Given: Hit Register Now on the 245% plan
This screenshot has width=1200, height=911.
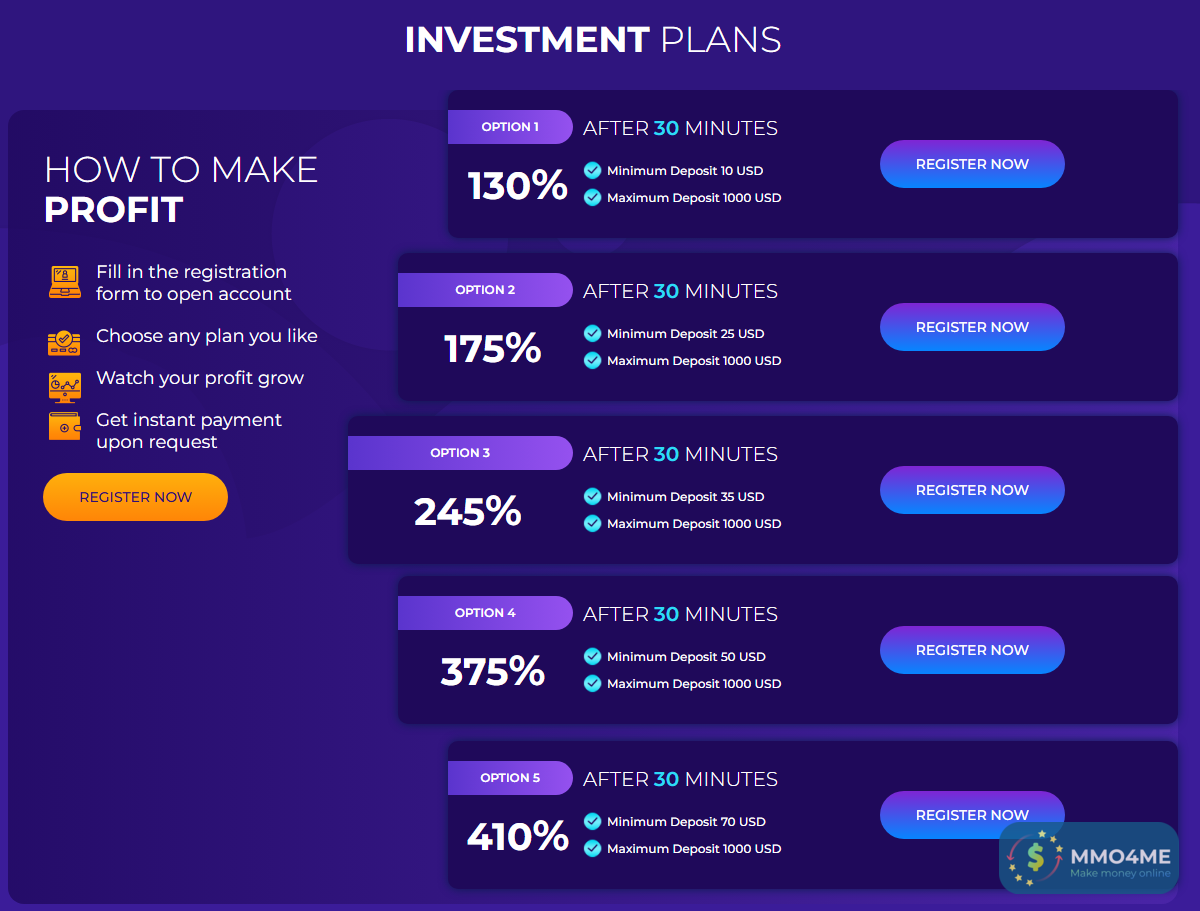Looking at the screenshot, I should click(972, 490).
